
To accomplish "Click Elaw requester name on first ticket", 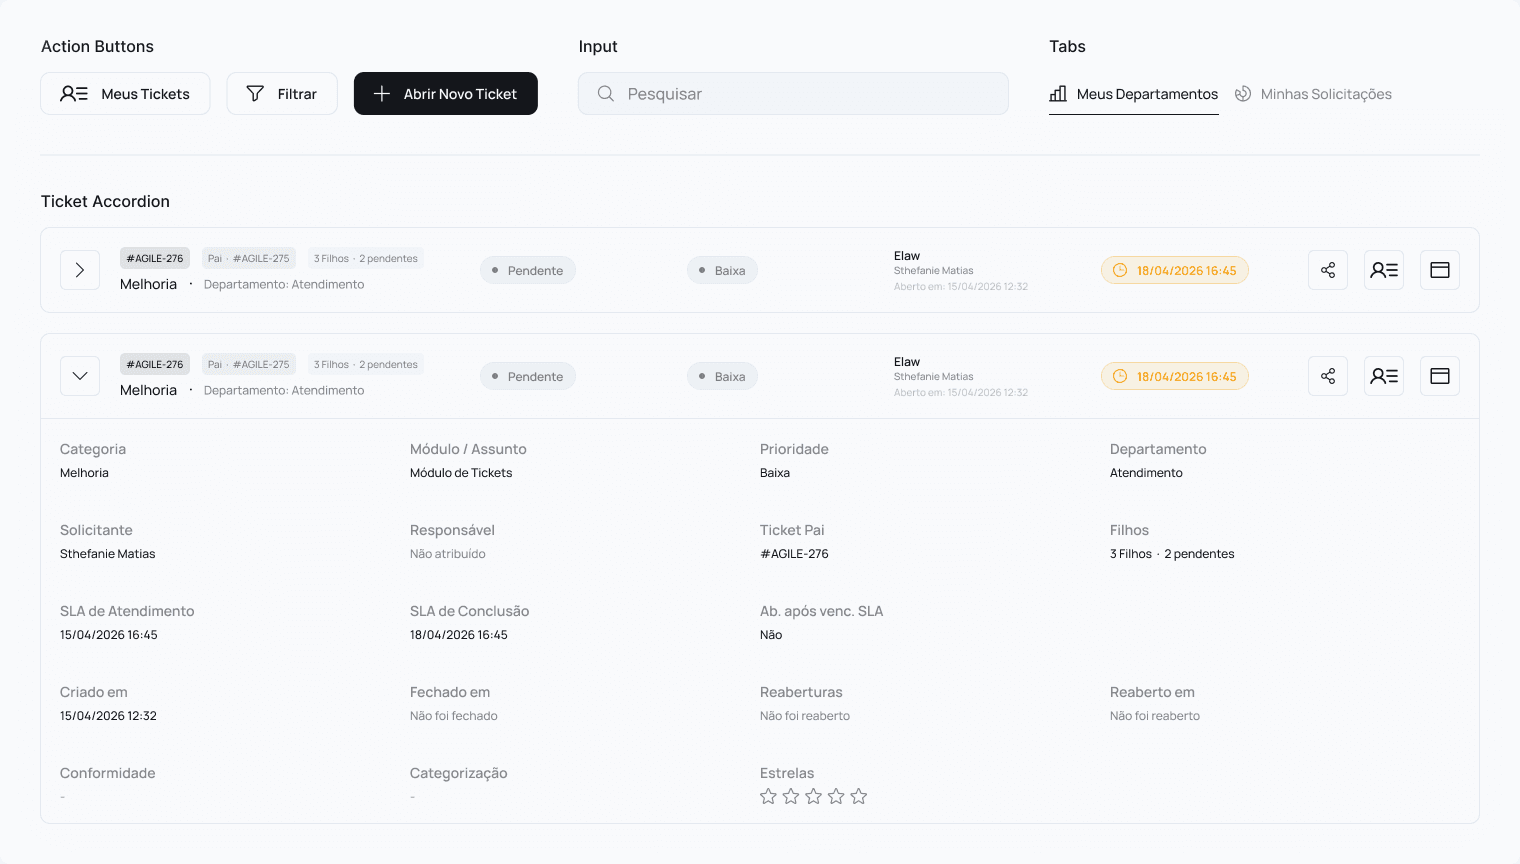I will (x=907, y=256).
